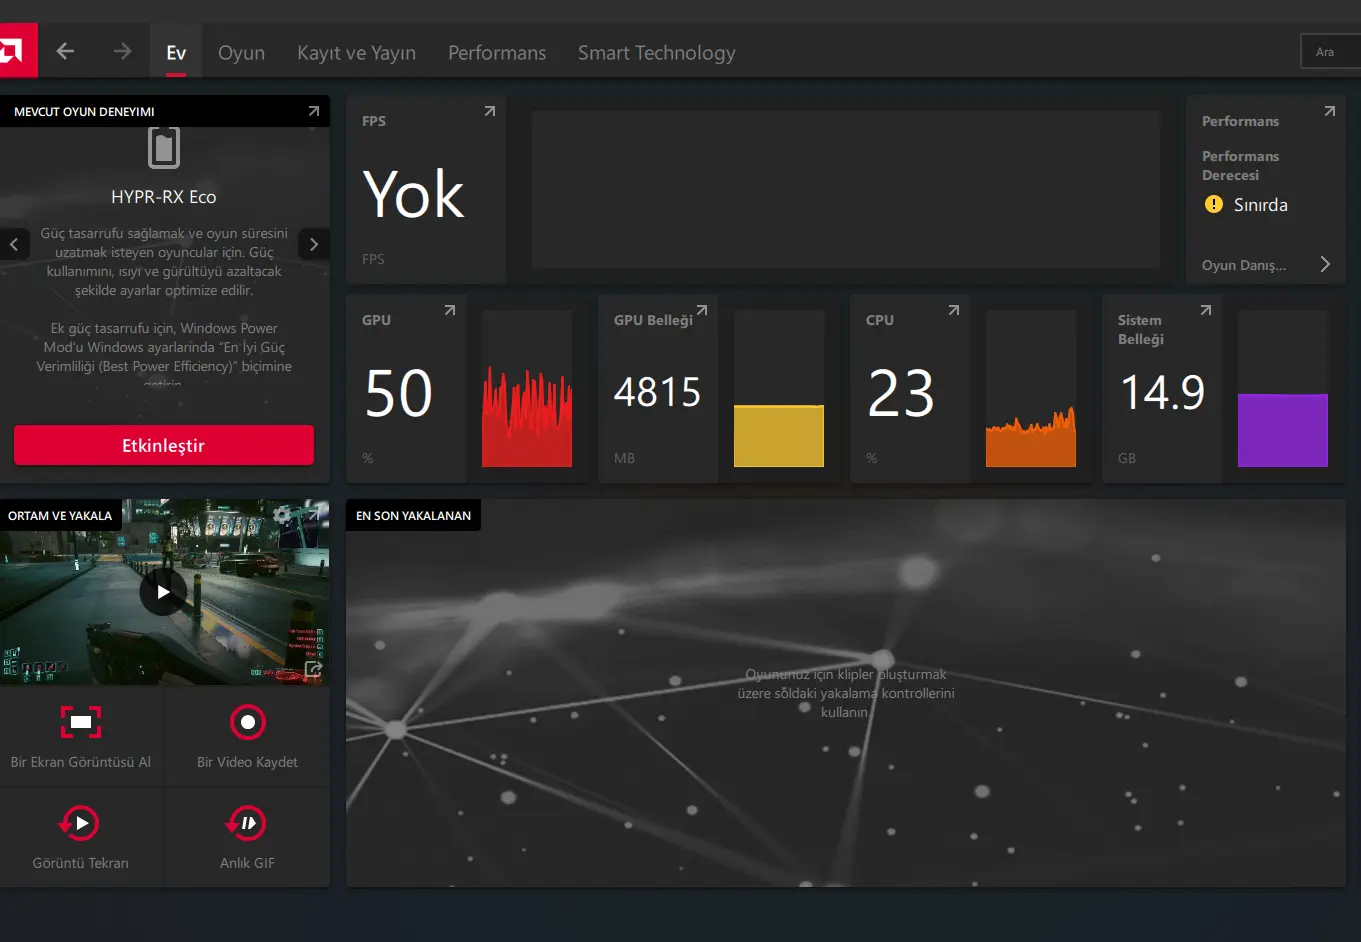Image resolution: width=1361 pixels, height=942 pixels.
Task: Go back with the left arrow
Action: click(x=66, y=51)
